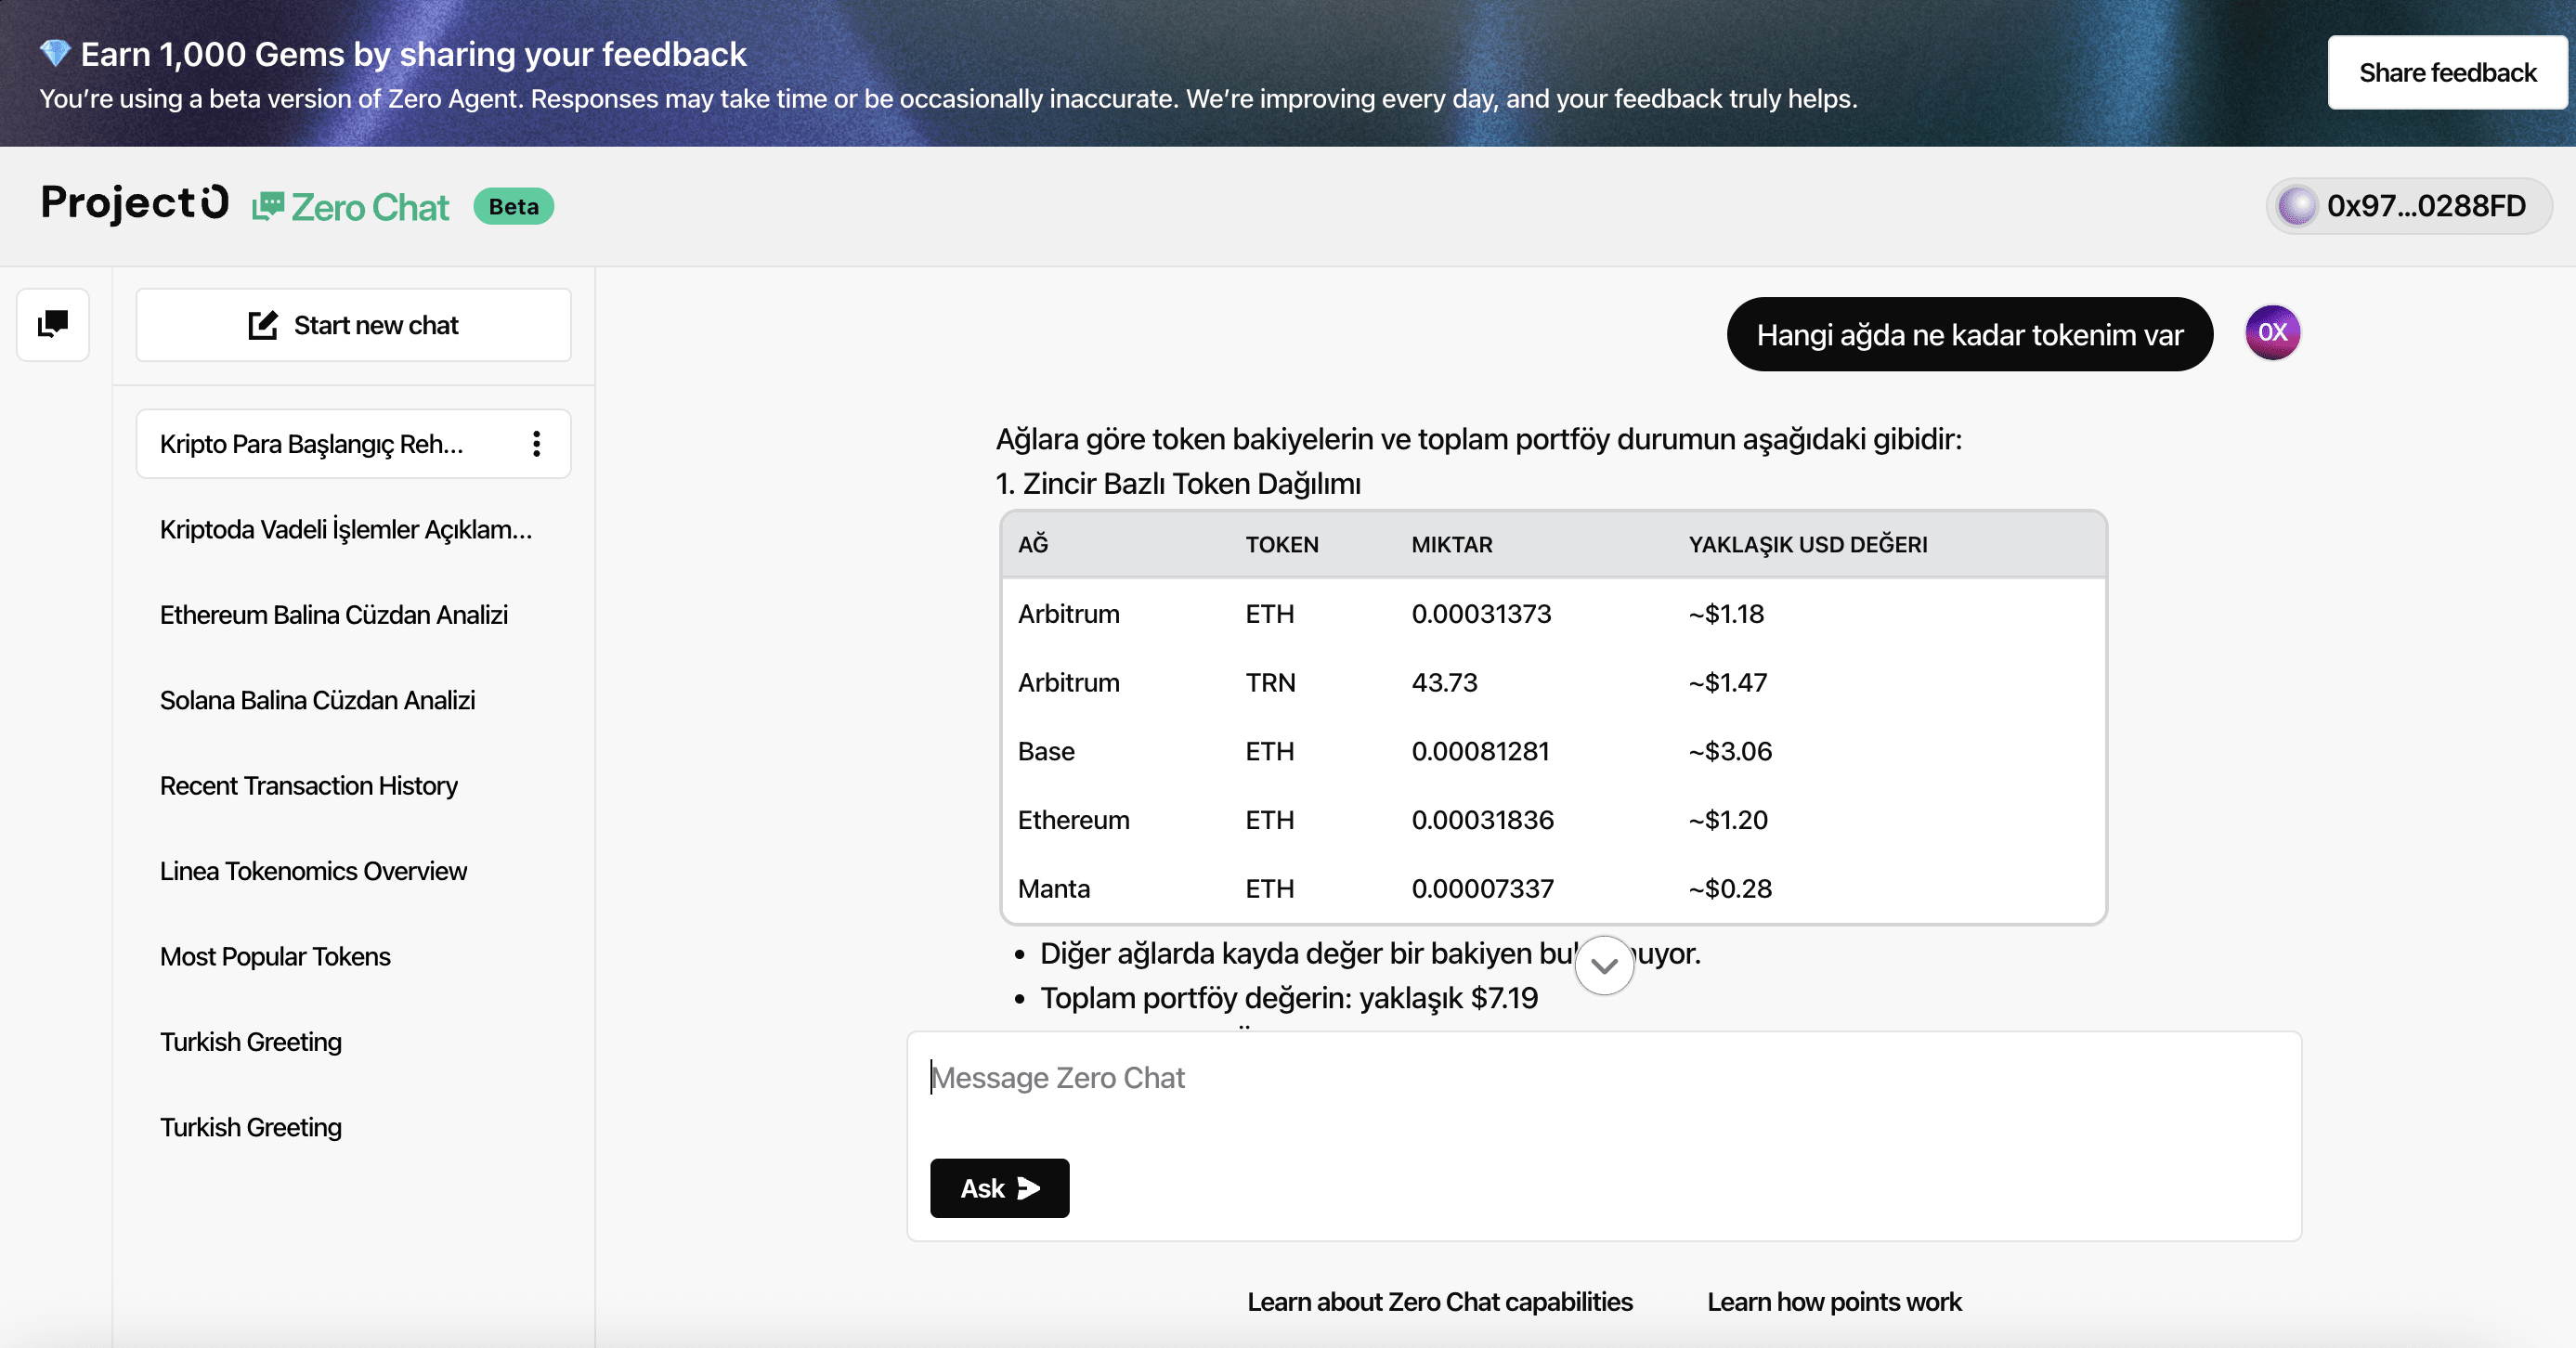
Task: Click the Share feedback button
Action: tap(2447, 73)
